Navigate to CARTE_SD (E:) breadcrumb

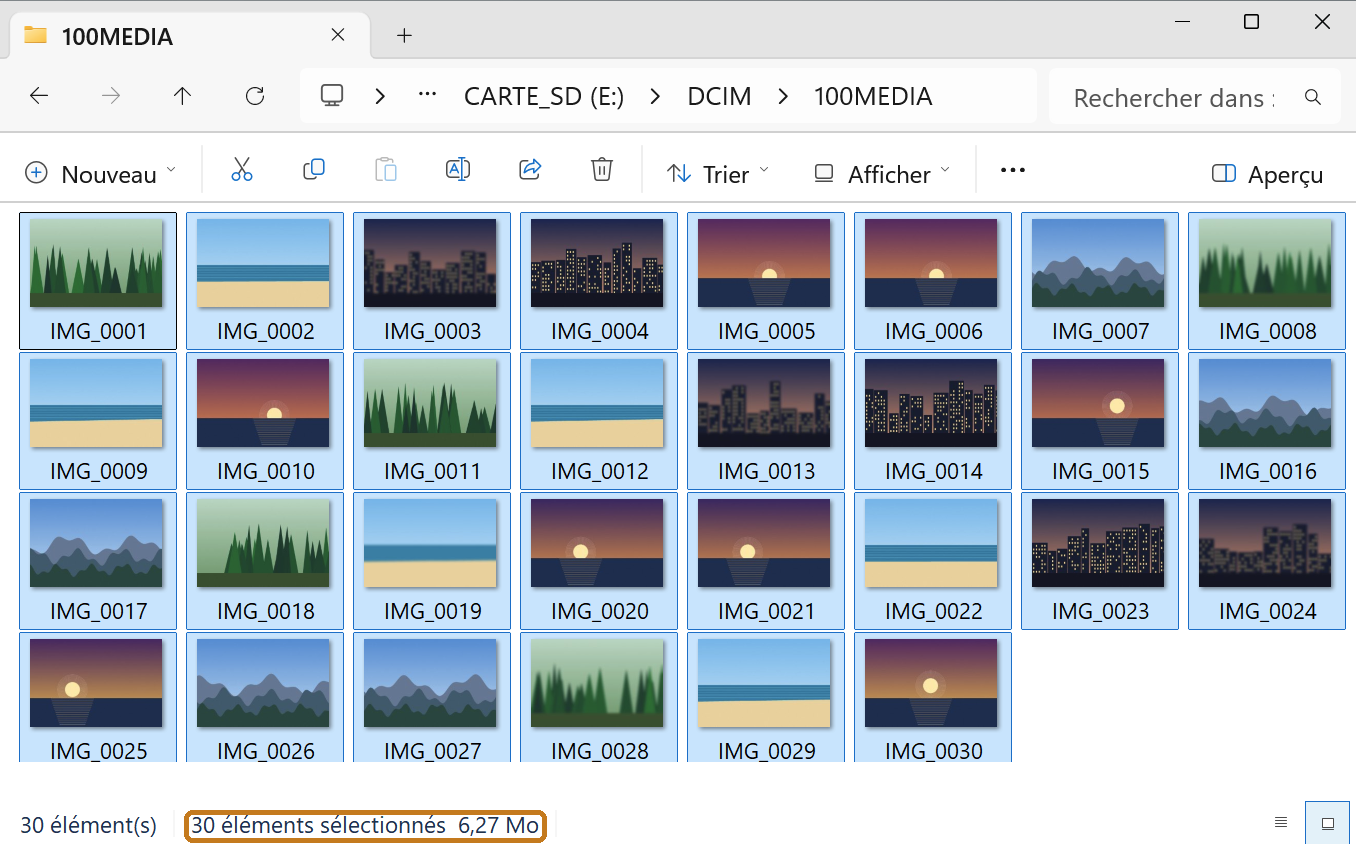(x=544, y=96)
